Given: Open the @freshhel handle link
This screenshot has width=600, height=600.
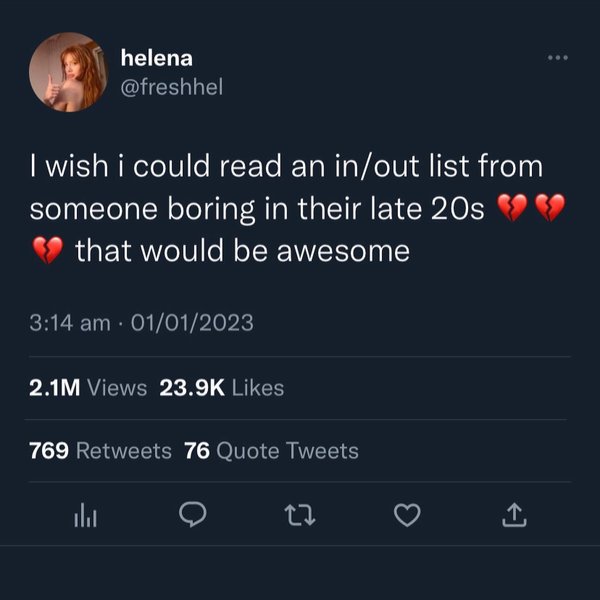Looking at the screenshot, I should click(172, 88).
